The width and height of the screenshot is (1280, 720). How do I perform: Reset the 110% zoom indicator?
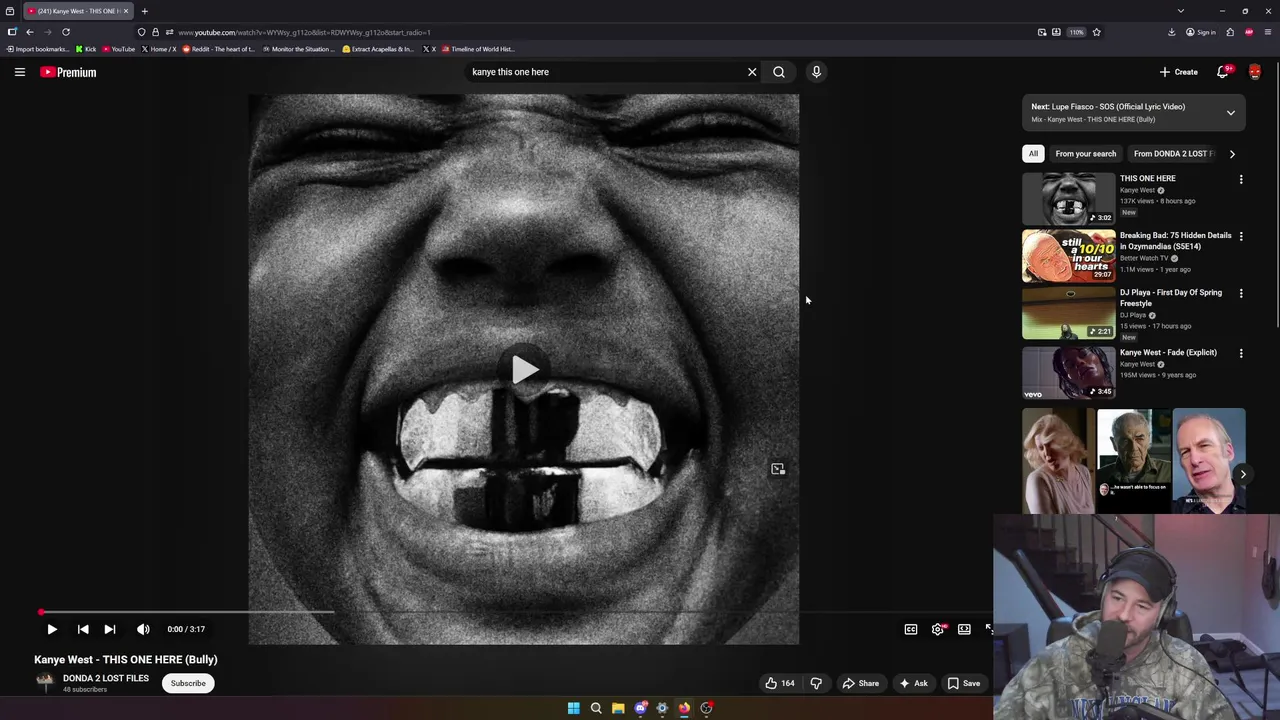click(x=1076, y=32)
